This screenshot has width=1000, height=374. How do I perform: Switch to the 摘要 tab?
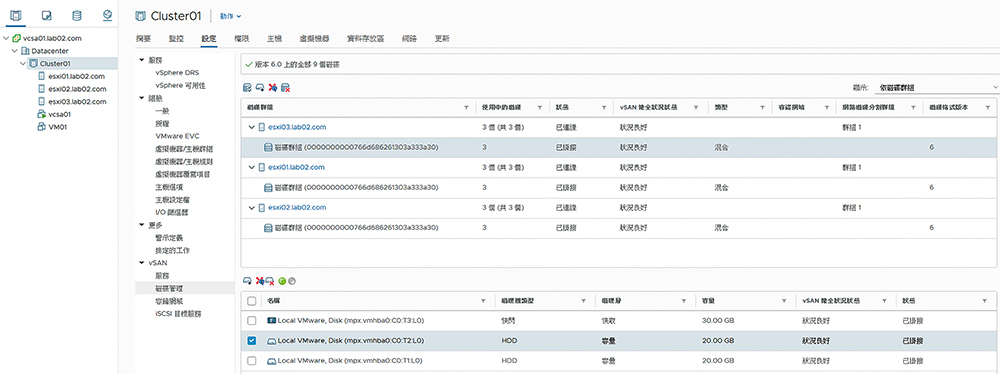tap(143, 38)
